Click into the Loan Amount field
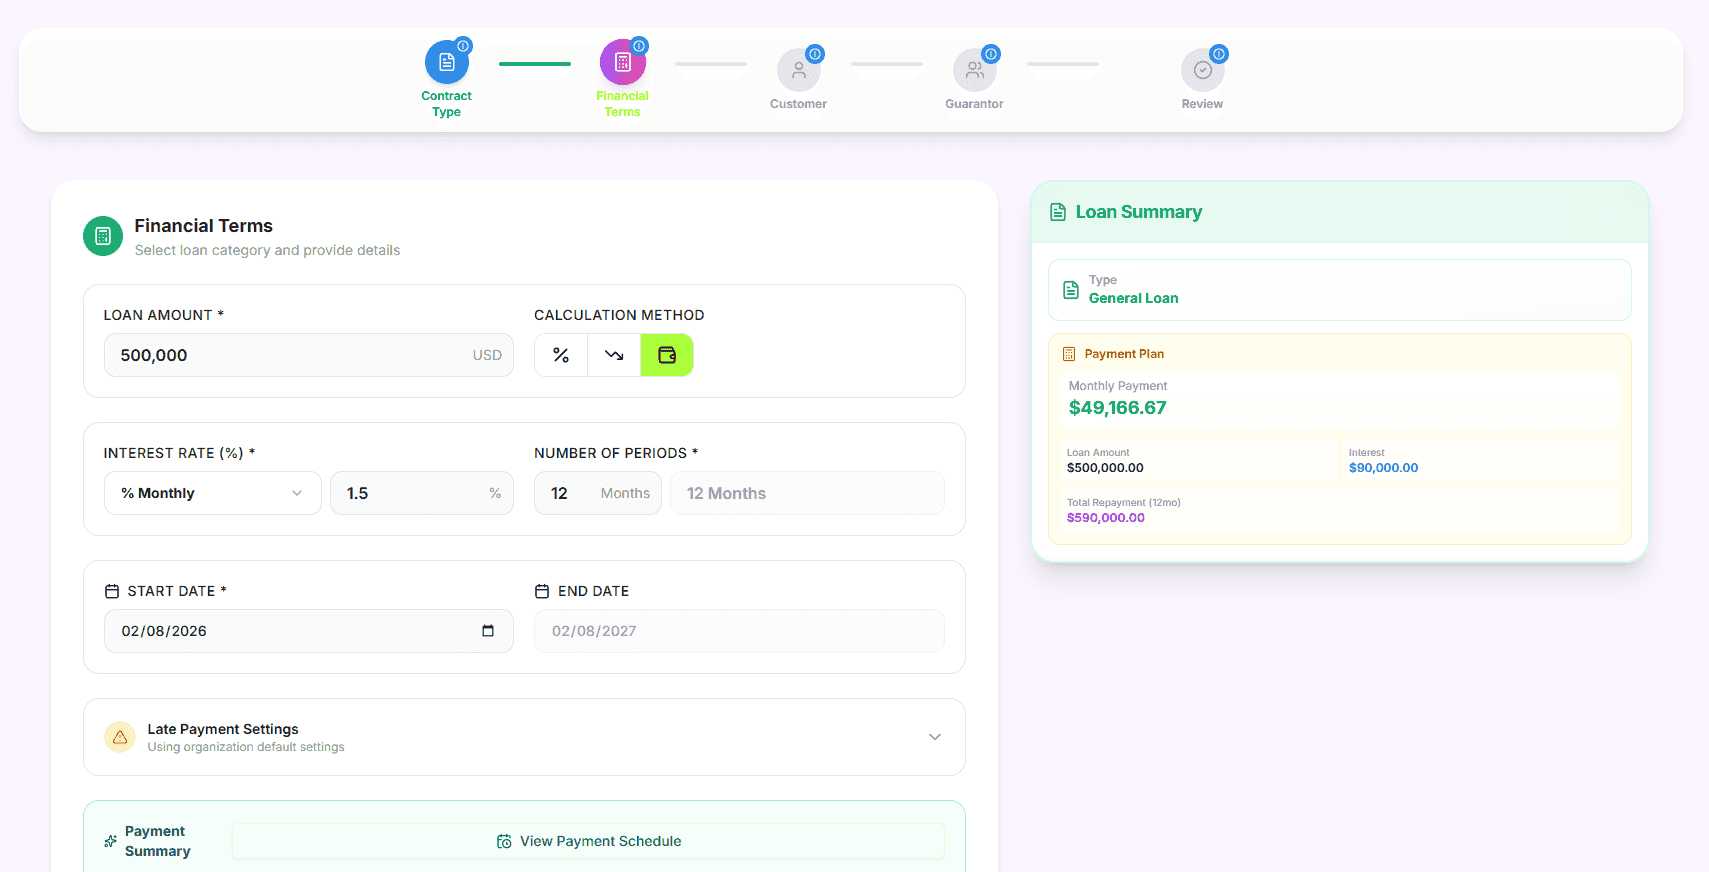The width and height of the screenshot is (1709, 872). [309, 355]
